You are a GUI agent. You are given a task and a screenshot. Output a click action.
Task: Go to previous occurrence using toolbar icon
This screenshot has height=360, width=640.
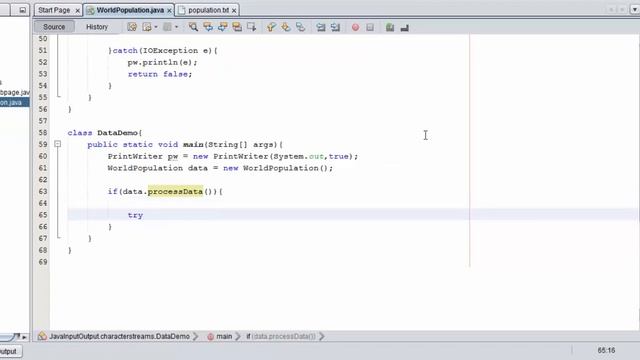[x=208, y=27]
